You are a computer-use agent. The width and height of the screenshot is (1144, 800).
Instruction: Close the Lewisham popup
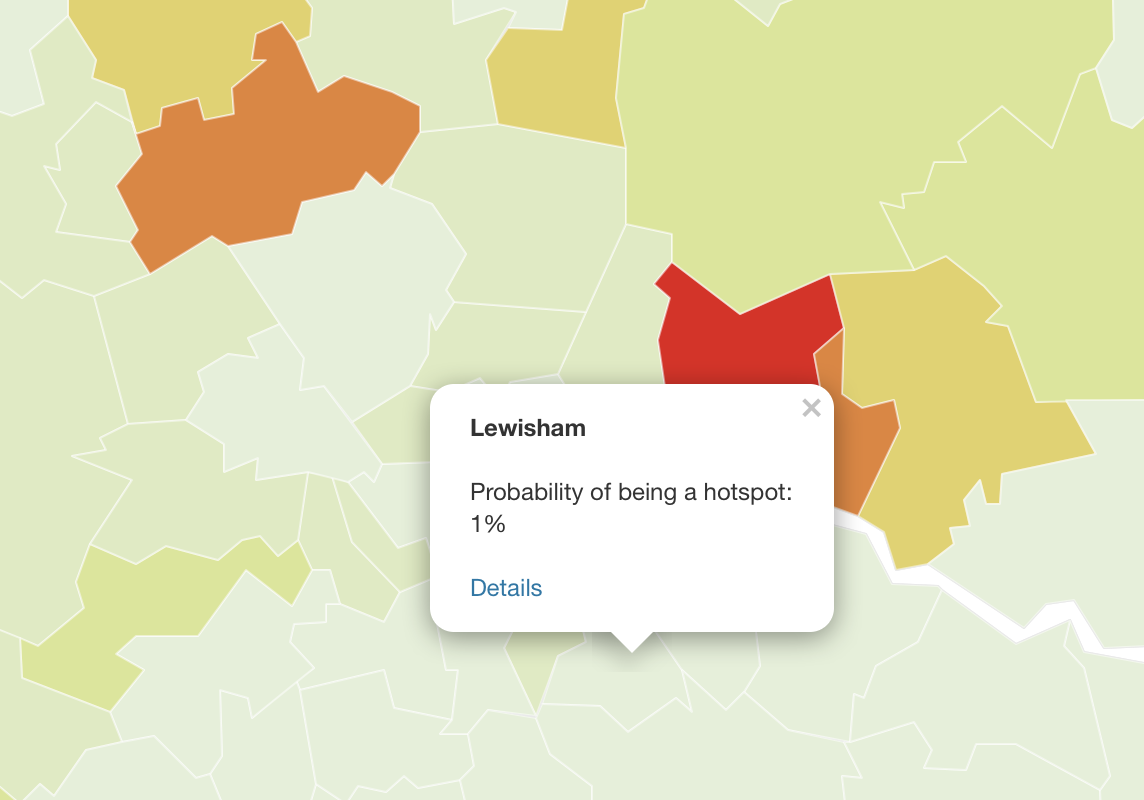pos(811,408)
